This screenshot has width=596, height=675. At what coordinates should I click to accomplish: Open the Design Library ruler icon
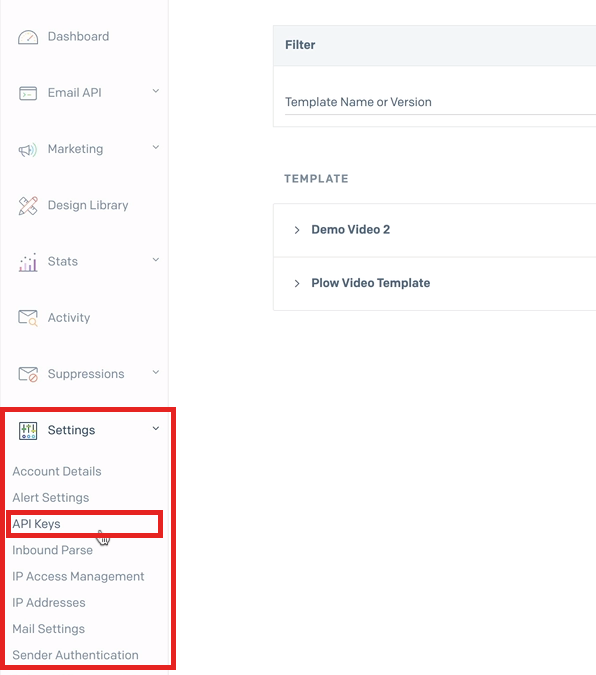pyautogui.click(x=28, y=206)
